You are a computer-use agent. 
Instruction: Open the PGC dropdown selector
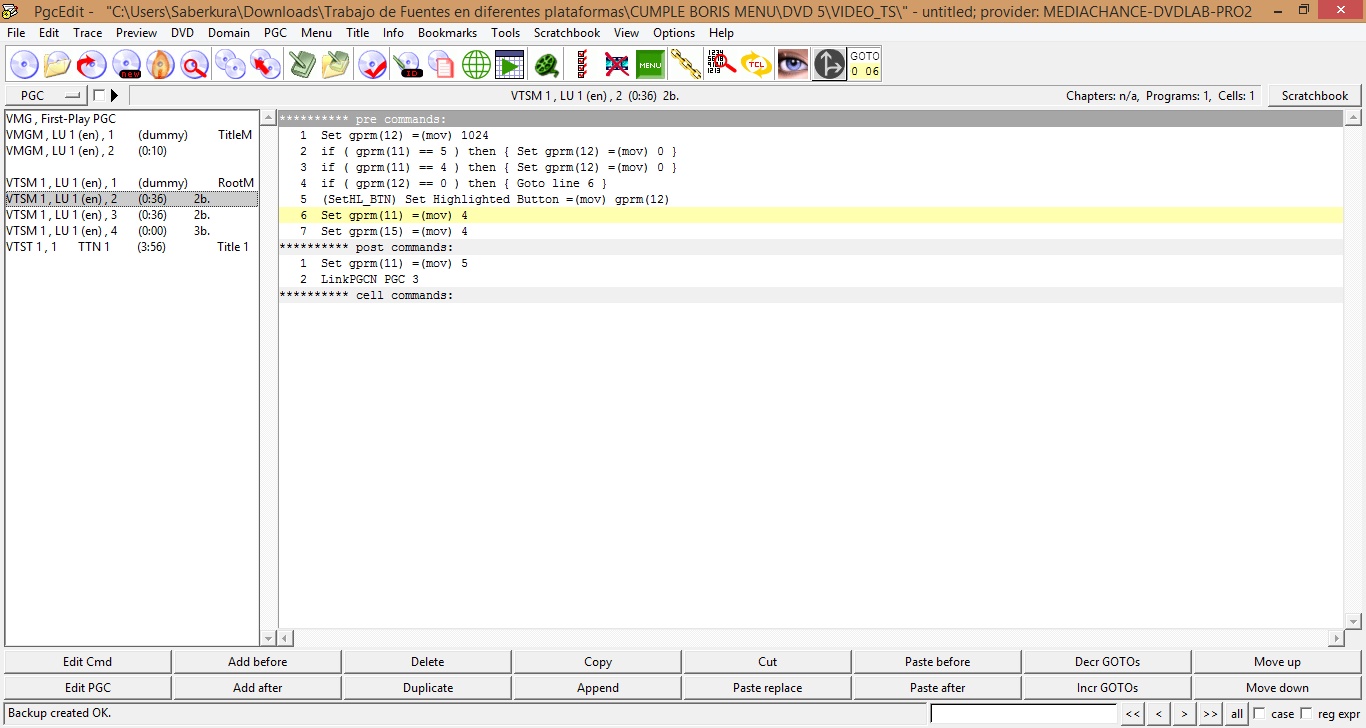click(46, 96)
